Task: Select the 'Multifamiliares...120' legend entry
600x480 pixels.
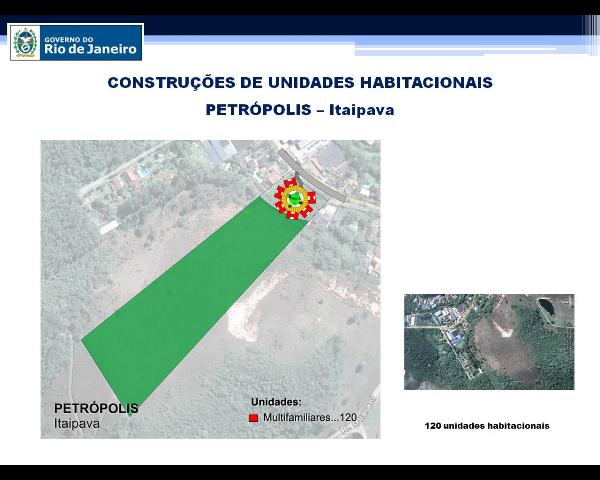Action: tap(310, 416)
